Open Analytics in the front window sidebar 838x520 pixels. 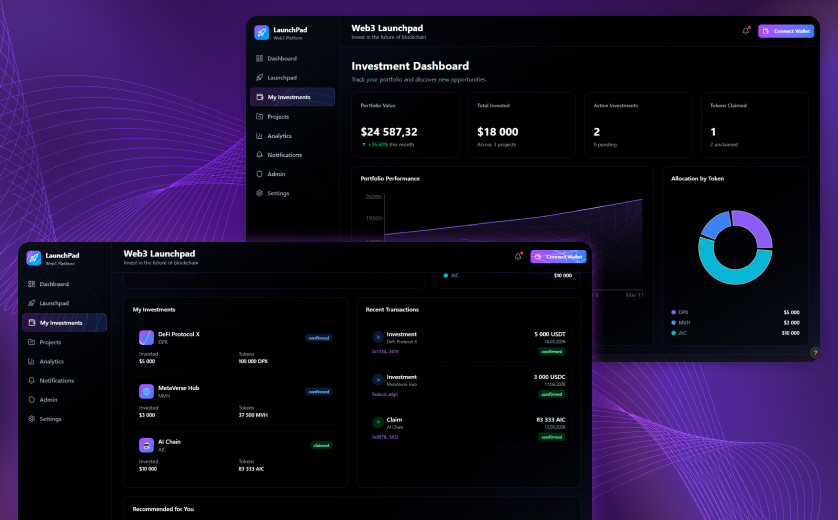[x=51, y=361]
